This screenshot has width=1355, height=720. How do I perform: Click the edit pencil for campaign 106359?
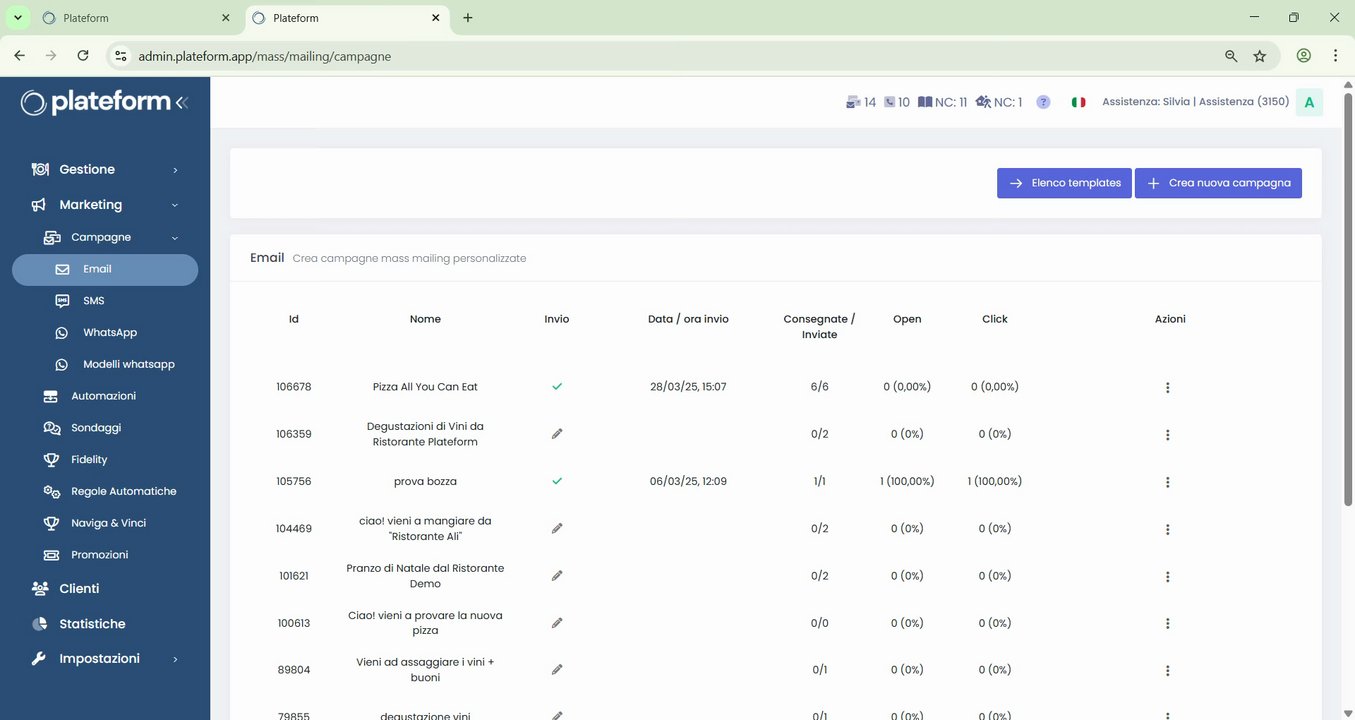coord(557,434)
